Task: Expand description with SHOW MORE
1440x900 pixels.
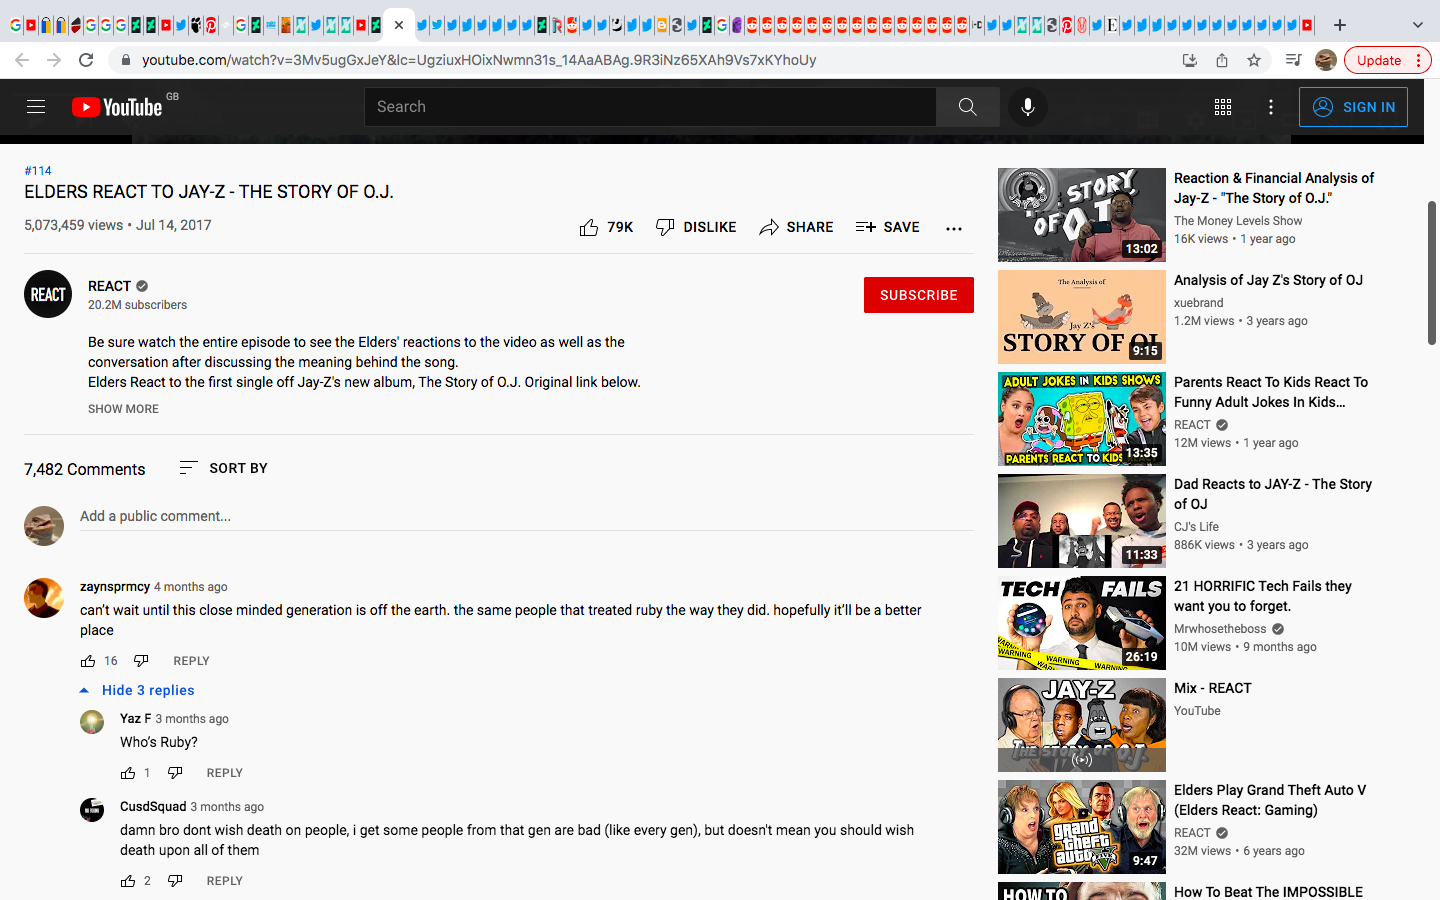Action: pos(123,409)
